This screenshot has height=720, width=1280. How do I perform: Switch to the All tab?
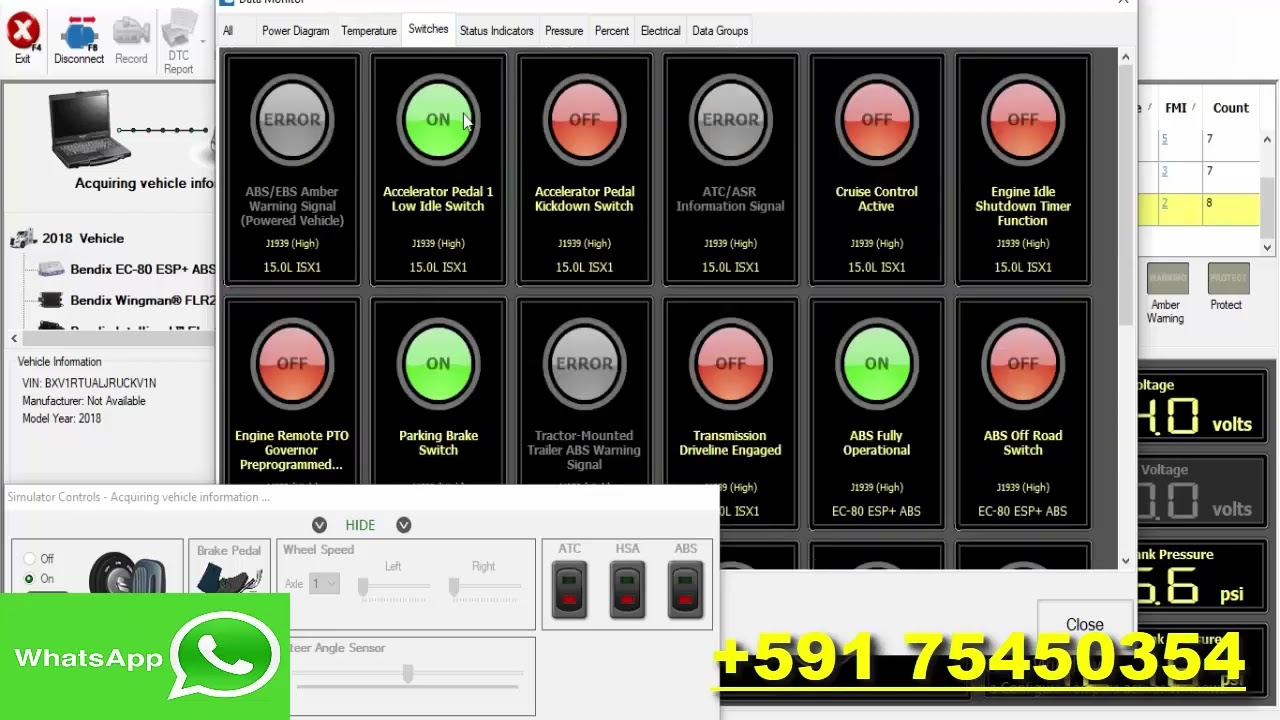228,31
